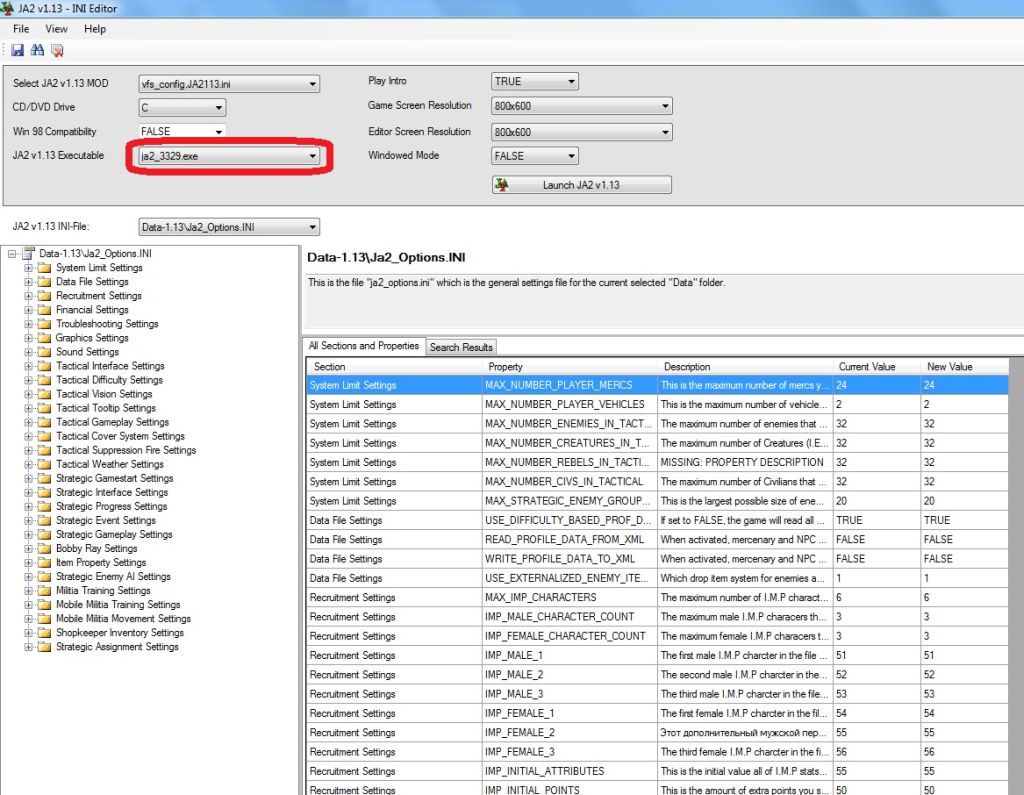Switch to the Search Results tab

click(461, 347)
